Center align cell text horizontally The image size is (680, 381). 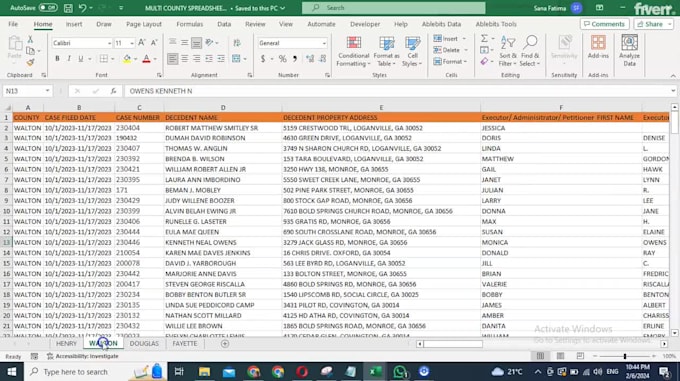[x=185, y=59]
